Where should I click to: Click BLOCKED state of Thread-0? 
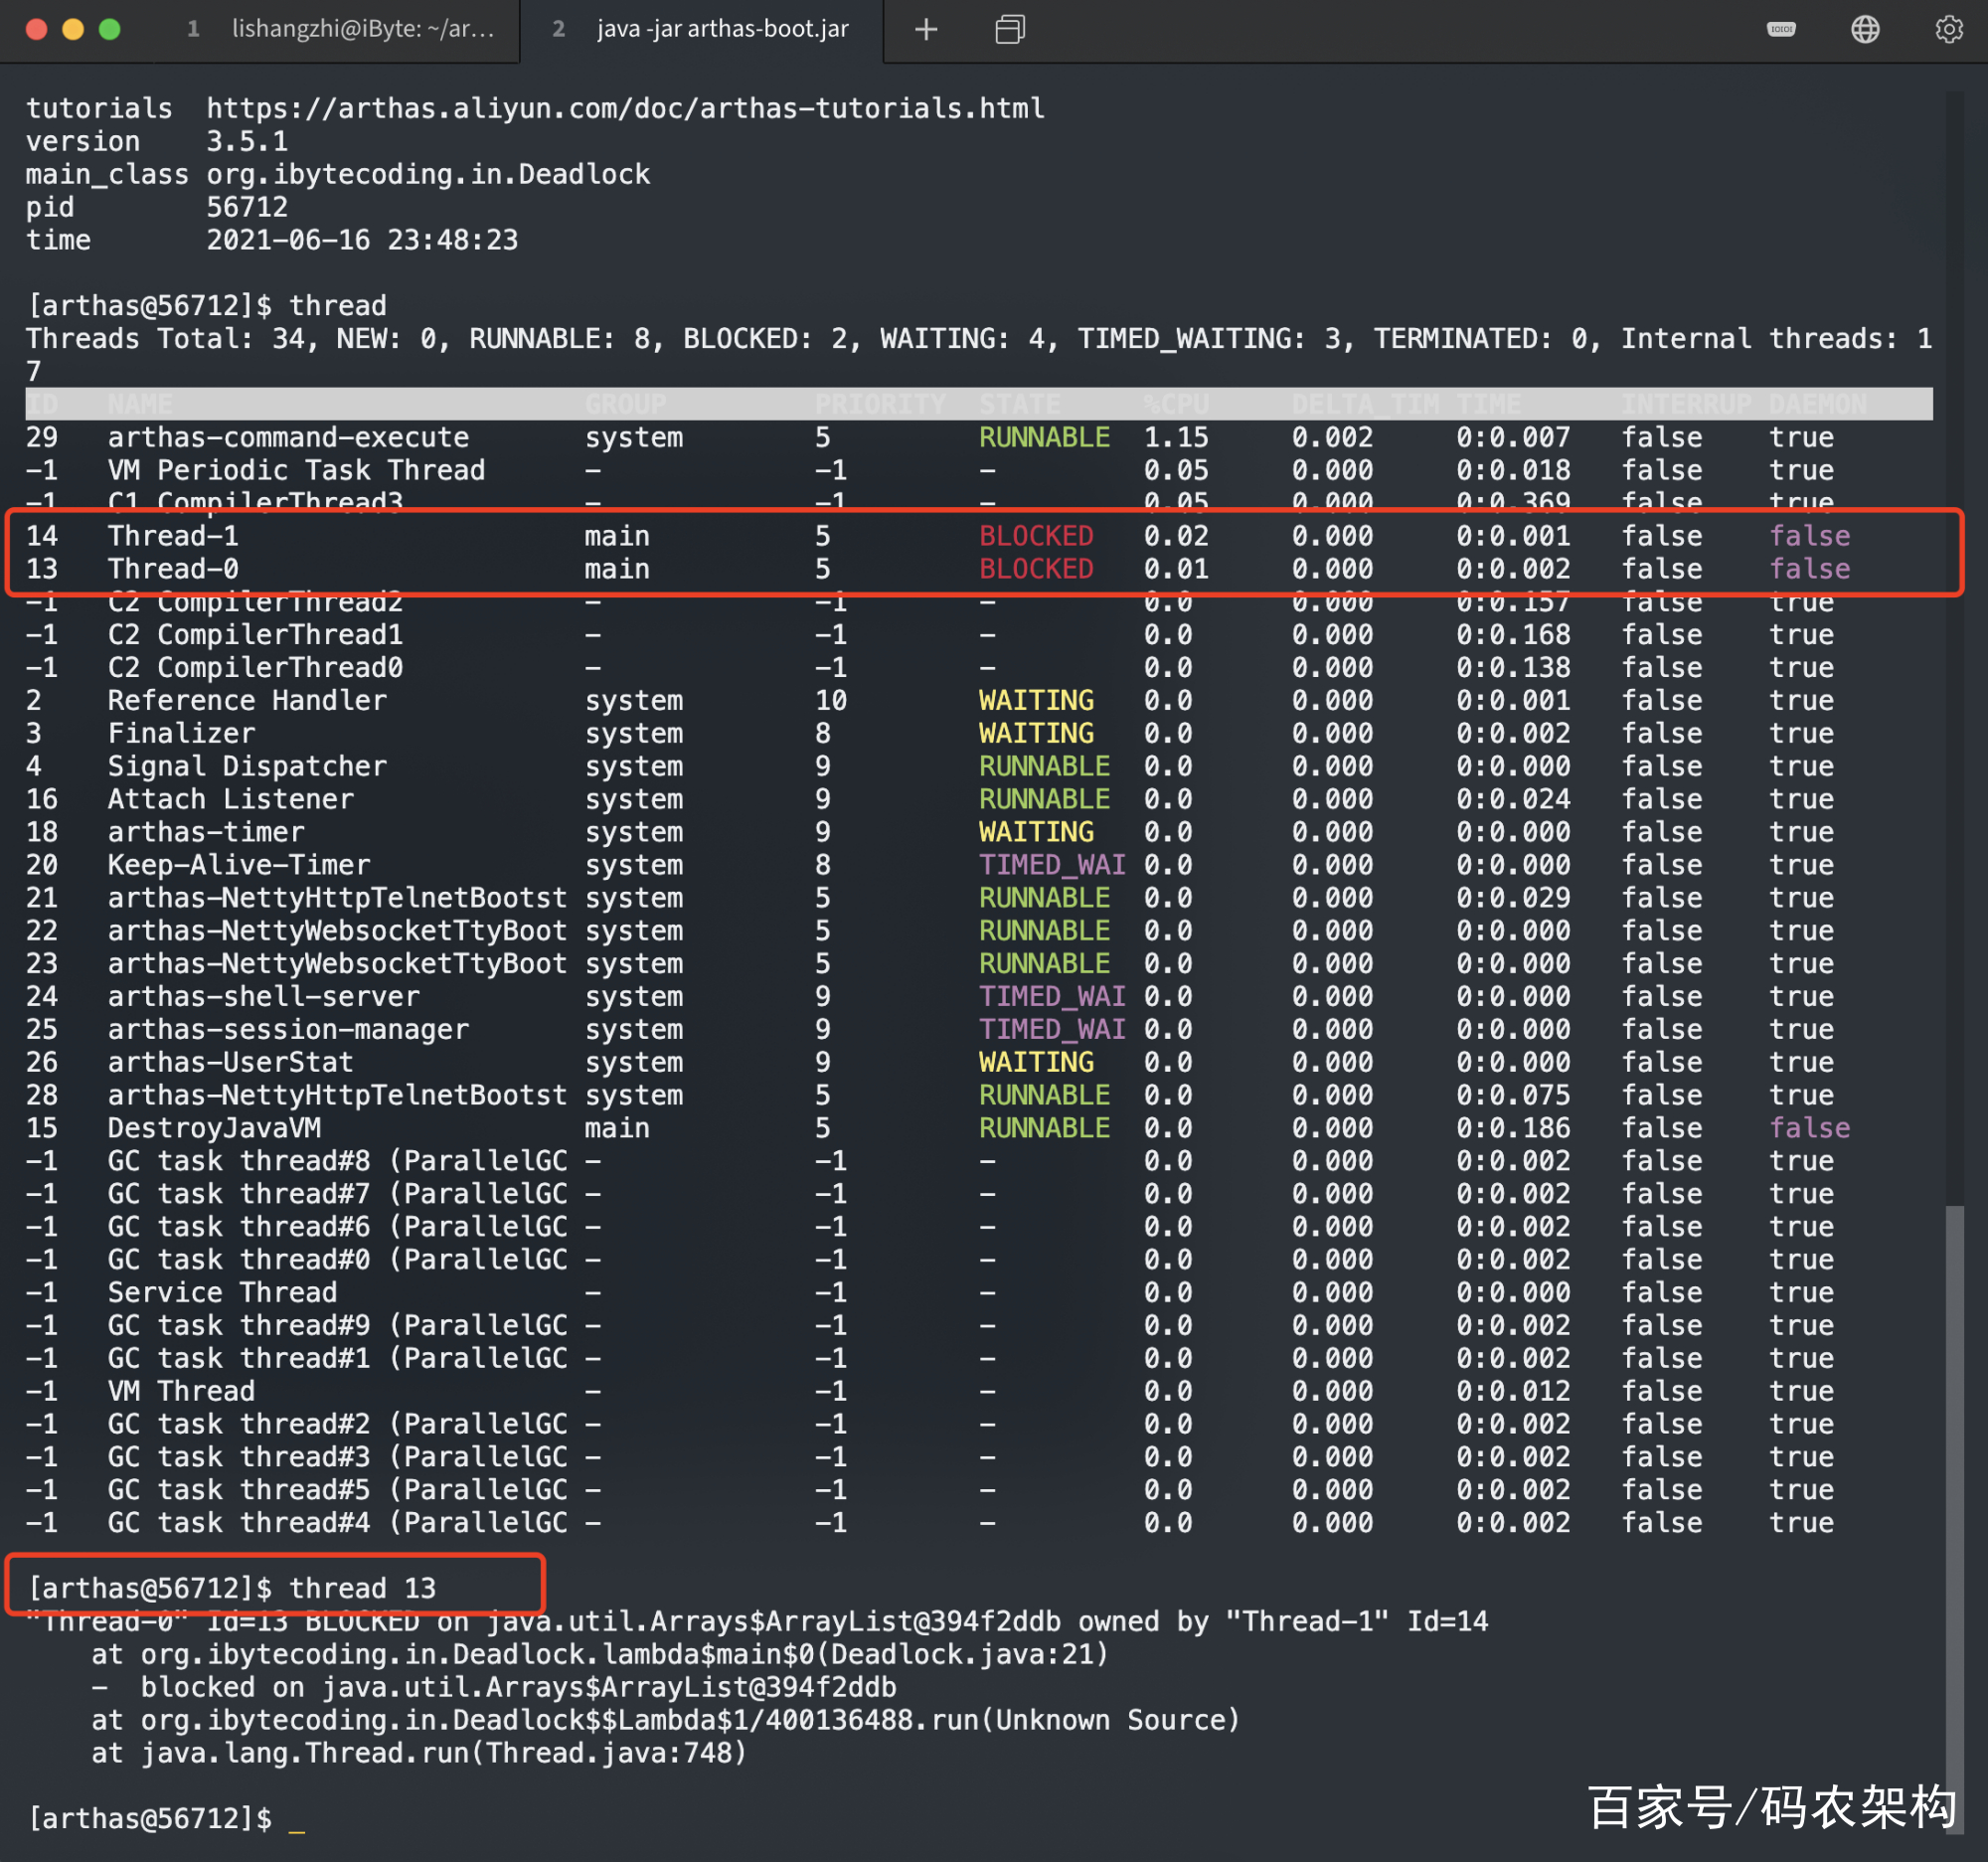pos(1036,569)
